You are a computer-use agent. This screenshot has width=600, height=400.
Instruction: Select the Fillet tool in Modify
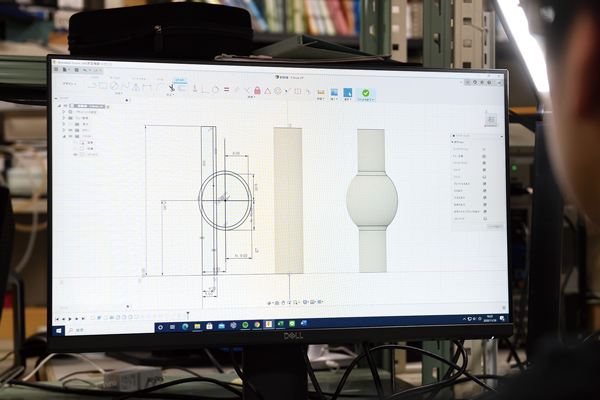pyautogui.click(x=160, y=87)
